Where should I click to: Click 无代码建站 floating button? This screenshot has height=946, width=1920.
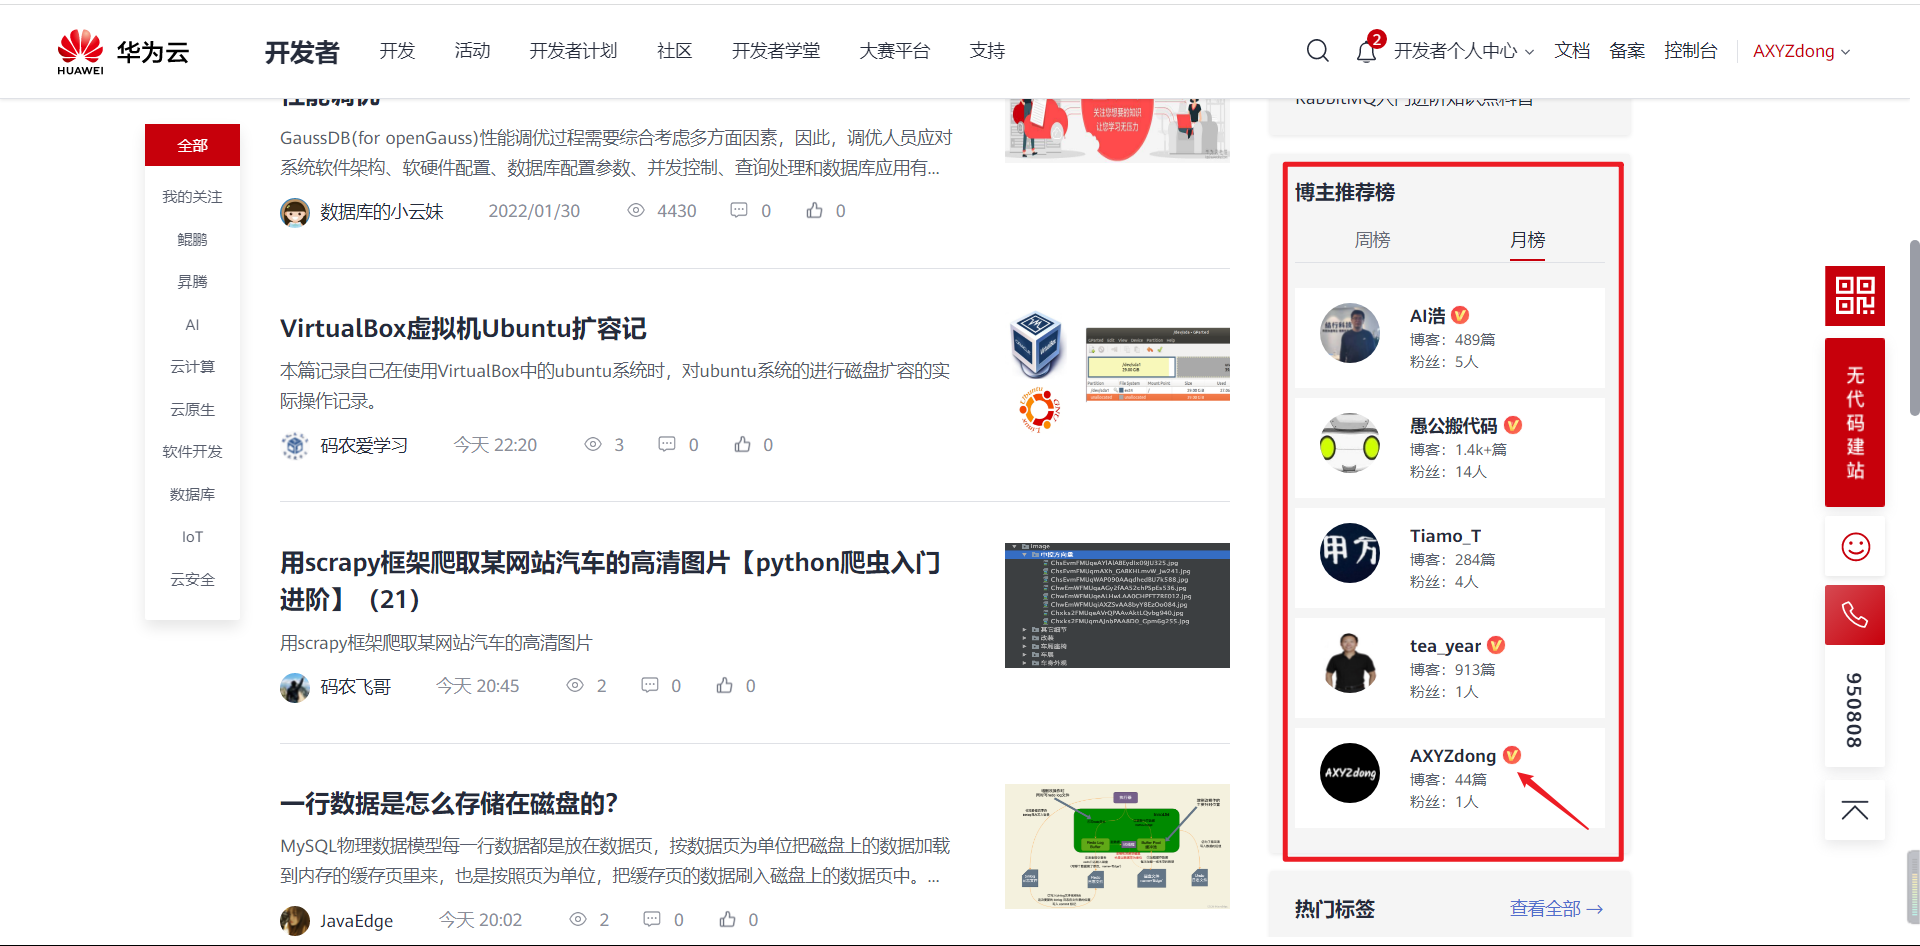(1855, 422)
